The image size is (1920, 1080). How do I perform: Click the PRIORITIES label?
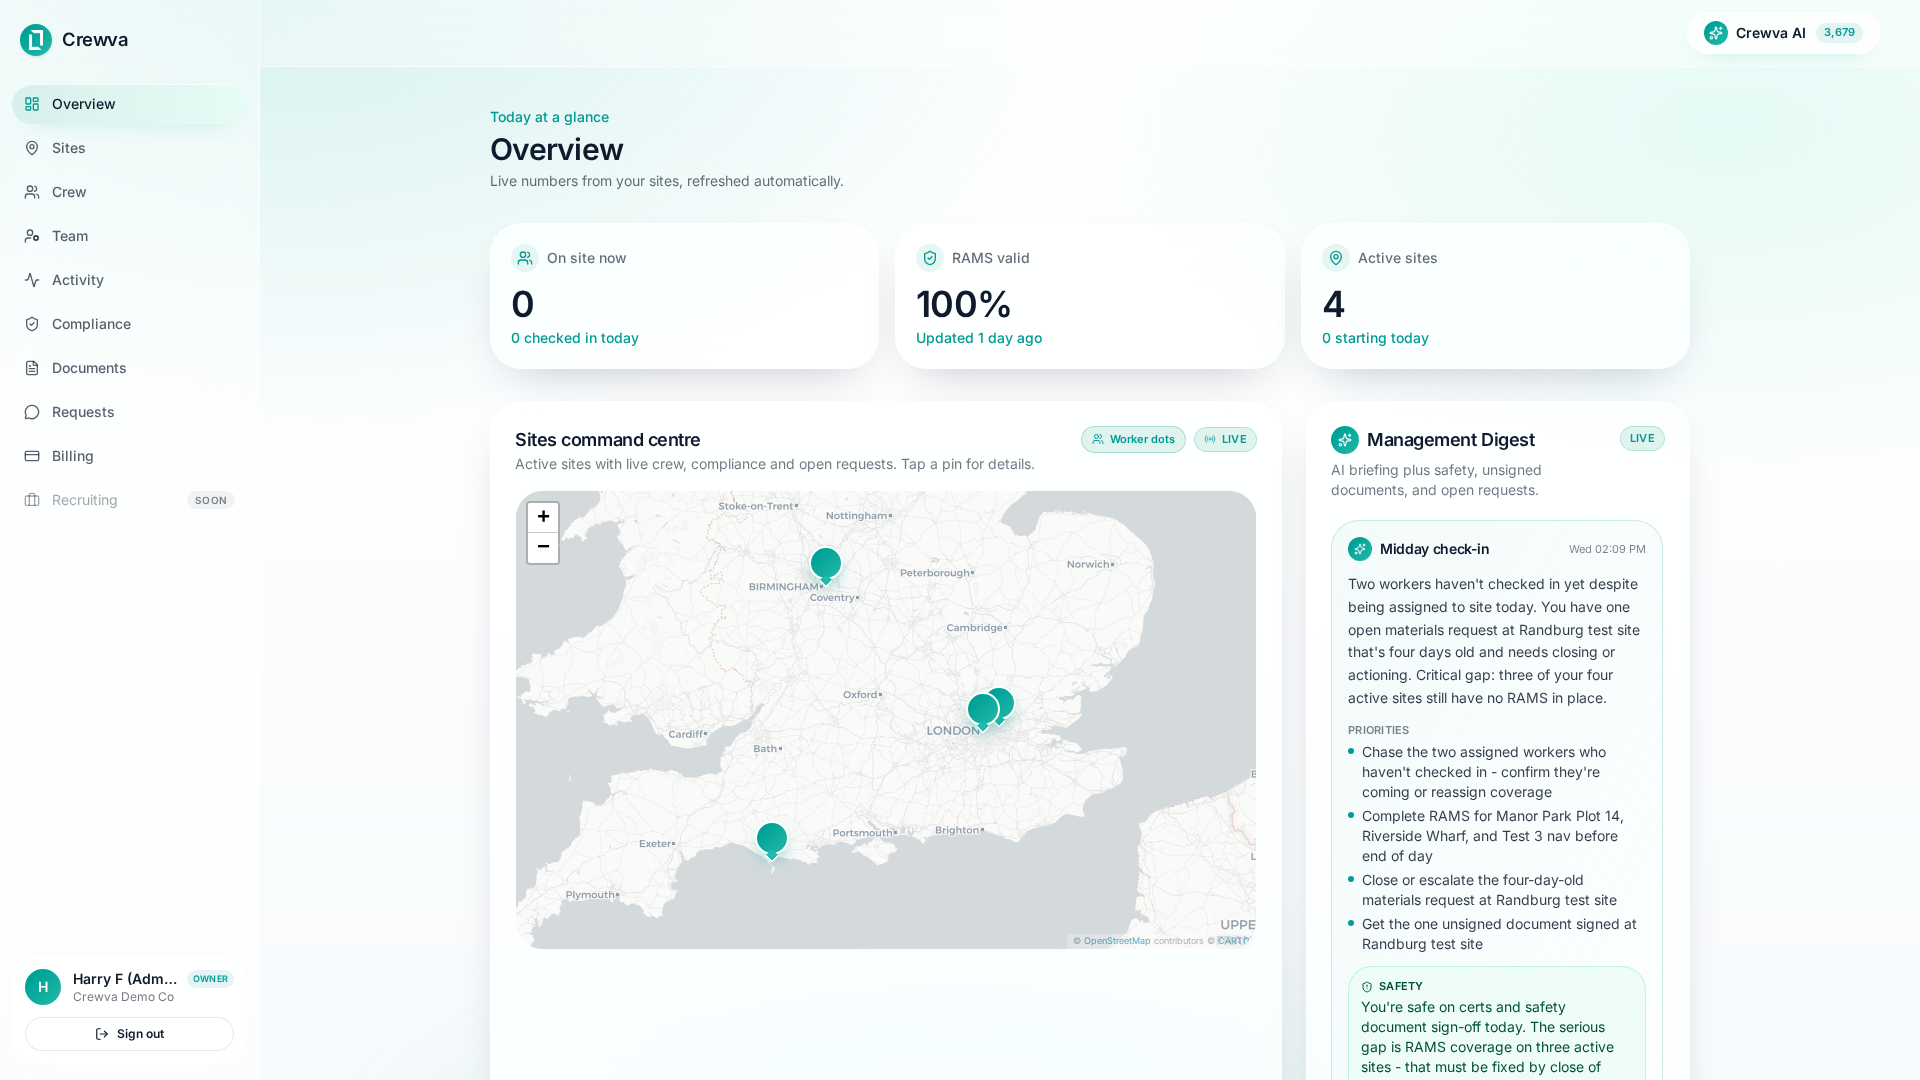[x=1378, y=731]
